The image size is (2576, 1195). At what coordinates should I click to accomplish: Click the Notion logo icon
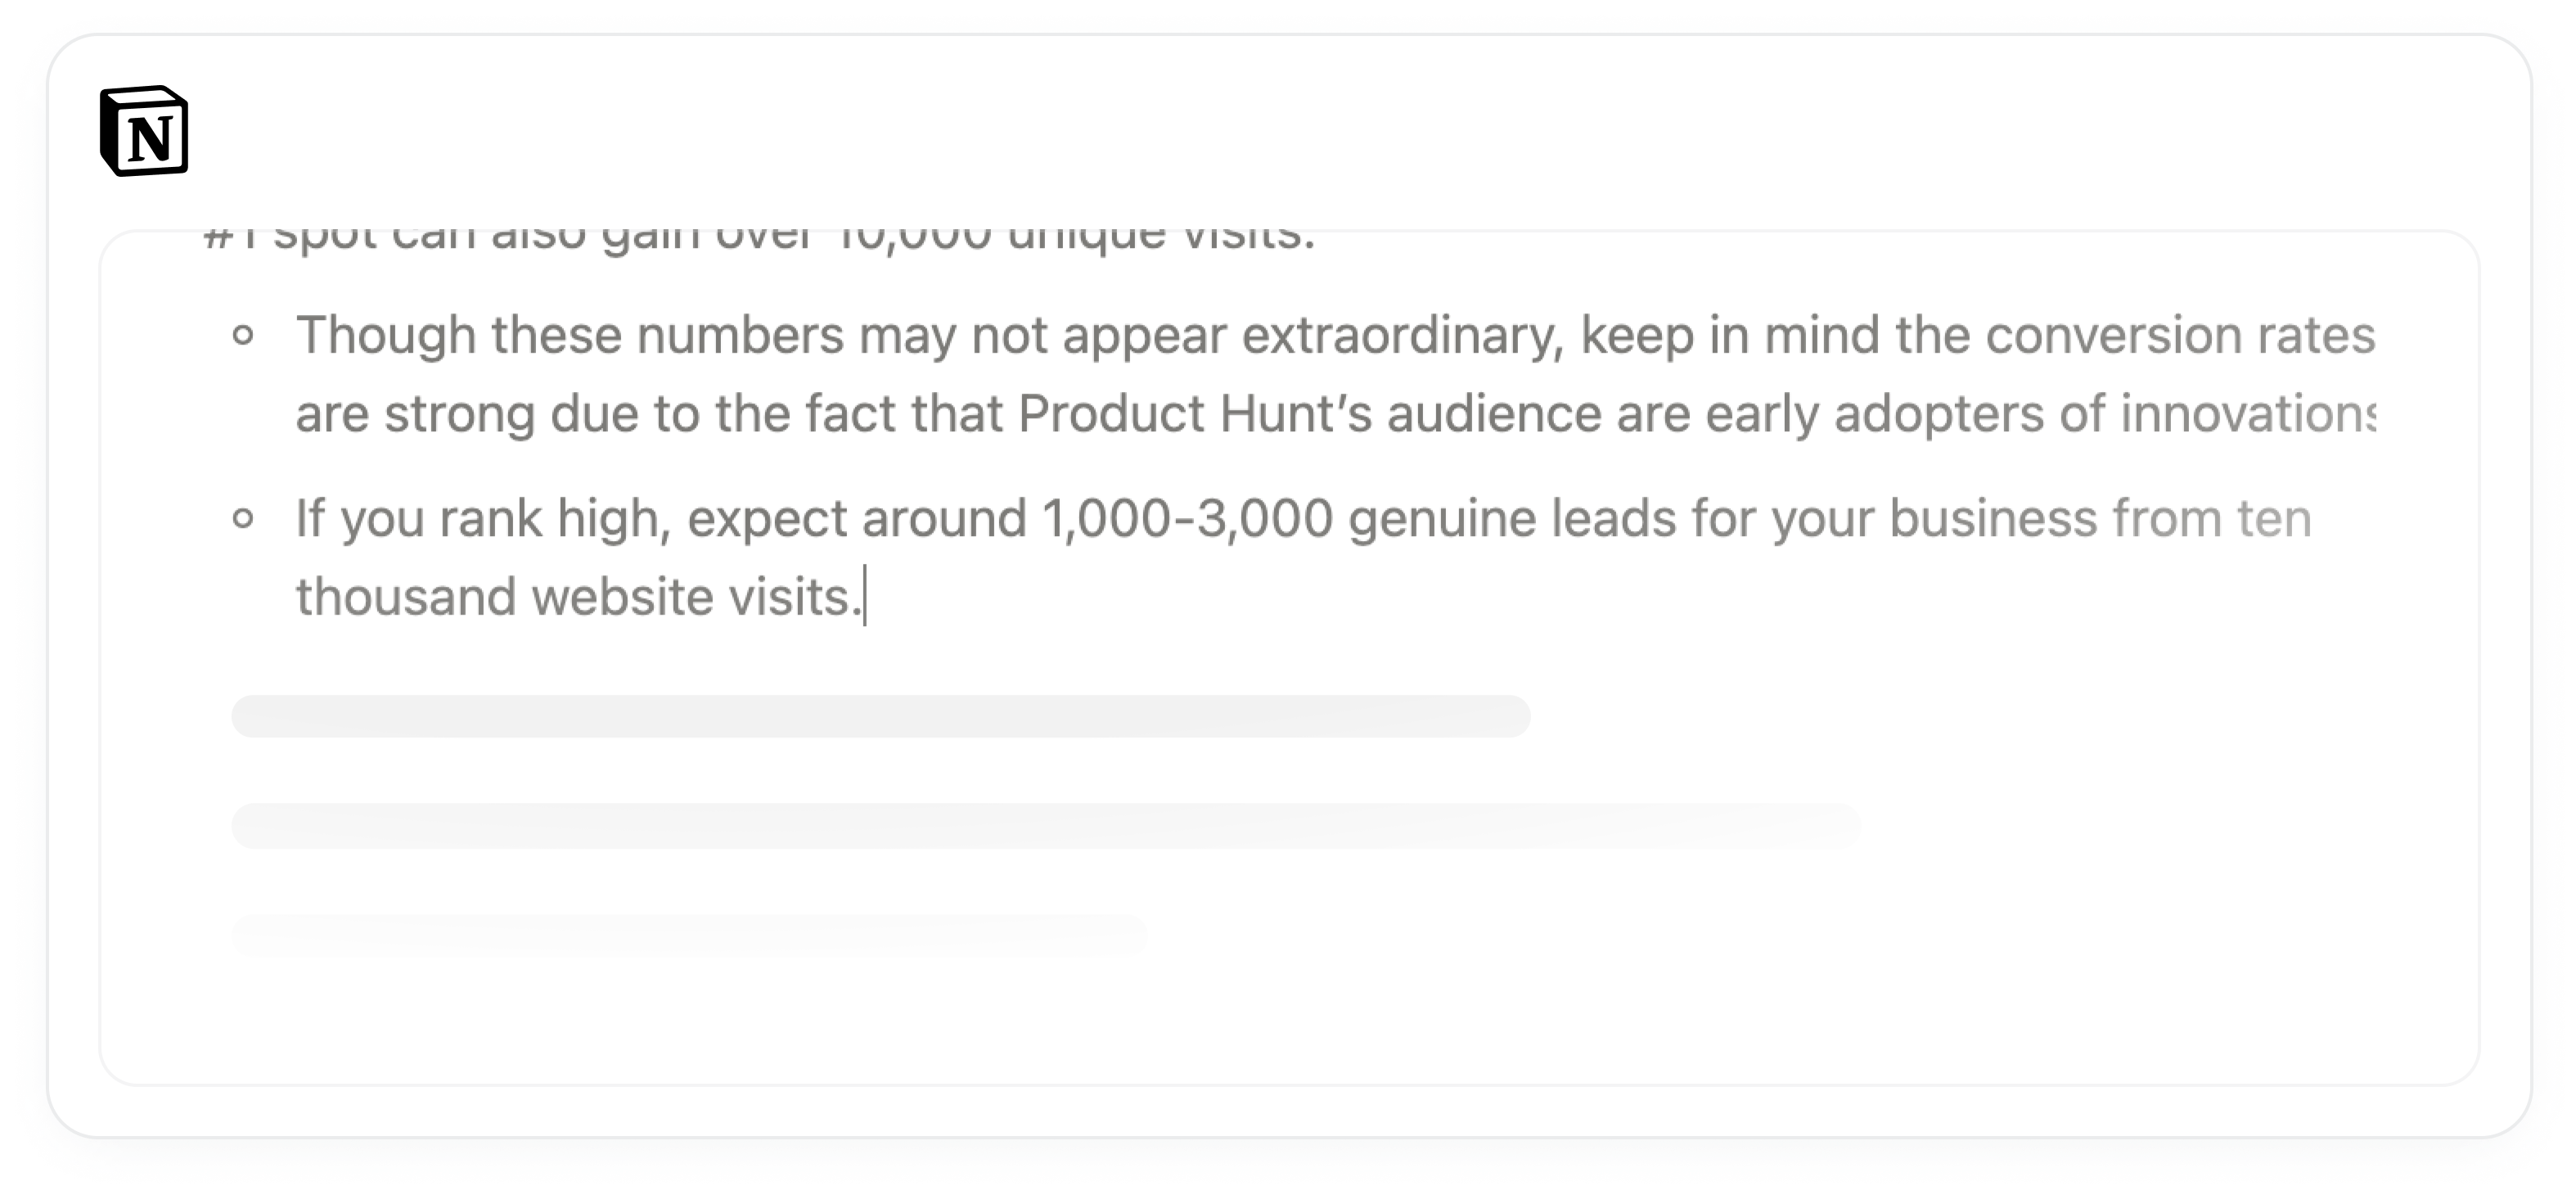coord(144,132)
